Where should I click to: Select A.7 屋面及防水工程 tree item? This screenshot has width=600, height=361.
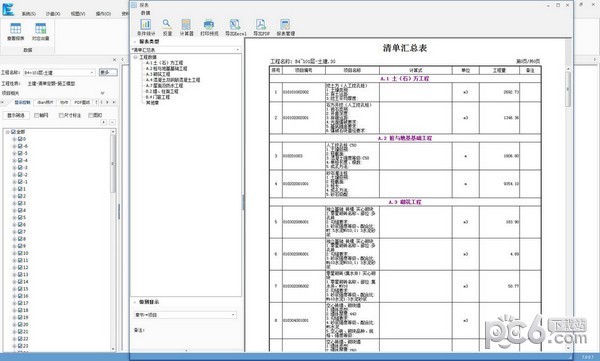(164, 86)
